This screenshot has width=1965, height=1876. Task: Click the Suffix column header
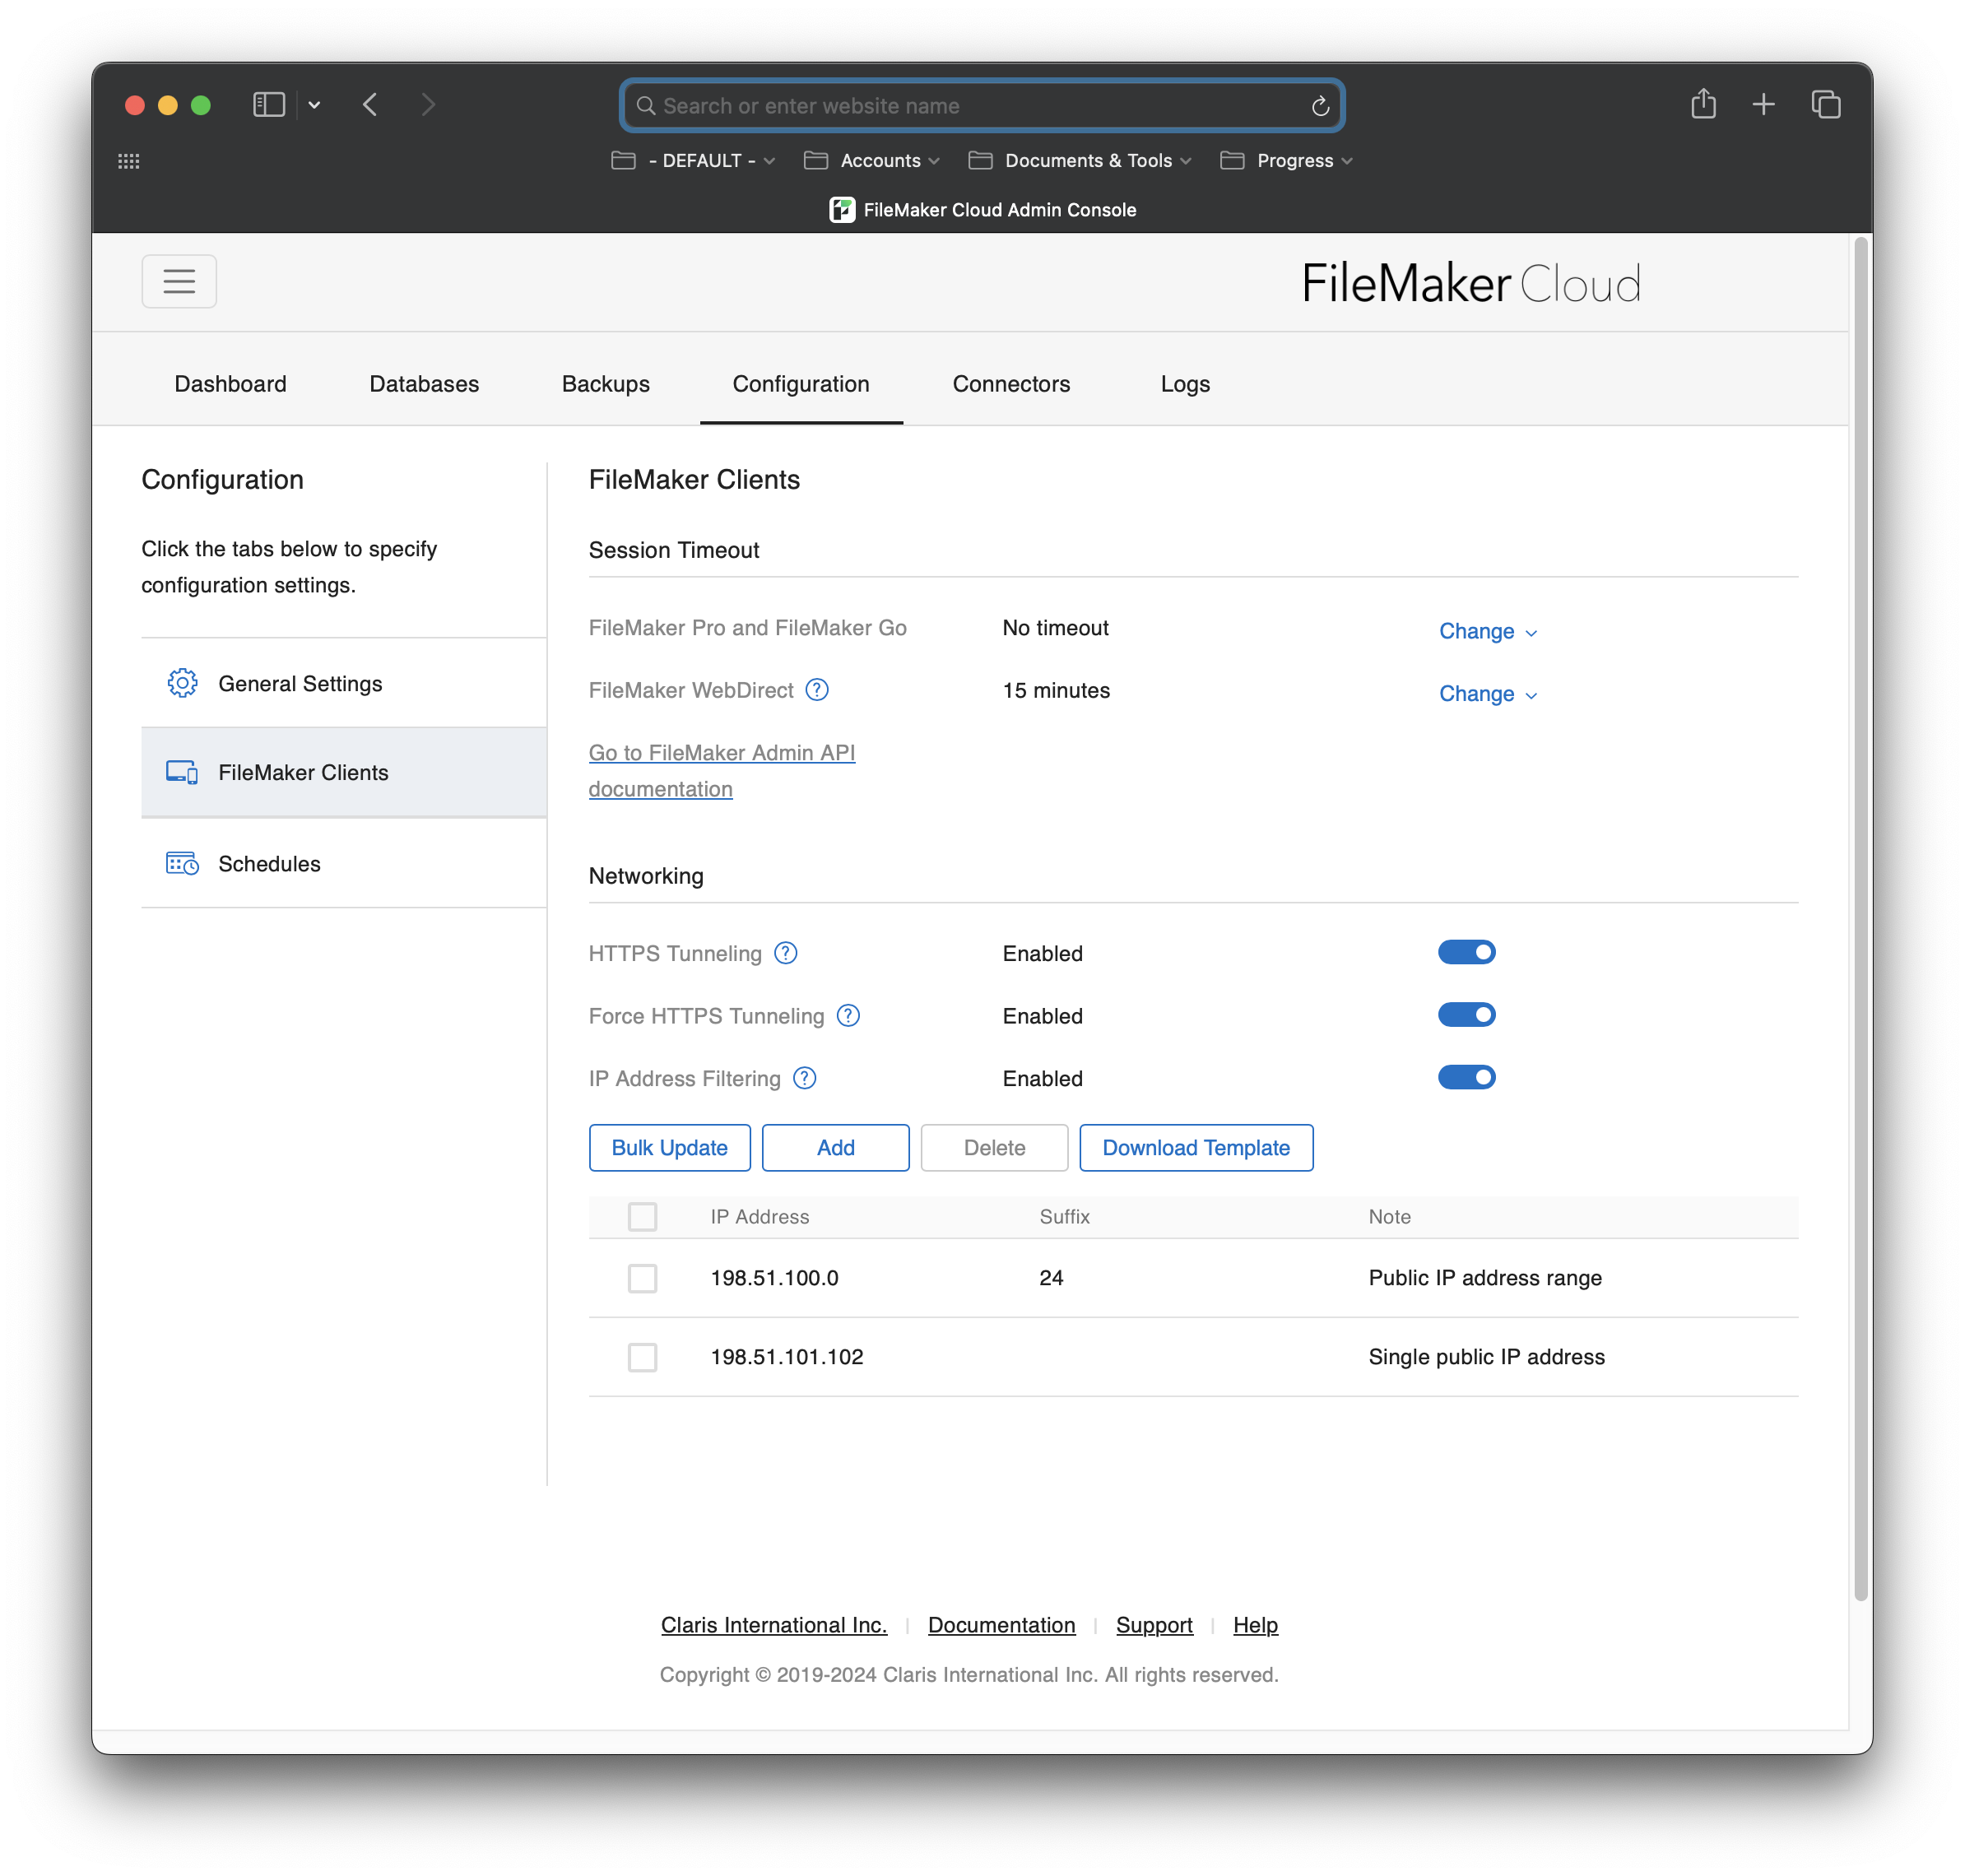pos(1064,1217)
